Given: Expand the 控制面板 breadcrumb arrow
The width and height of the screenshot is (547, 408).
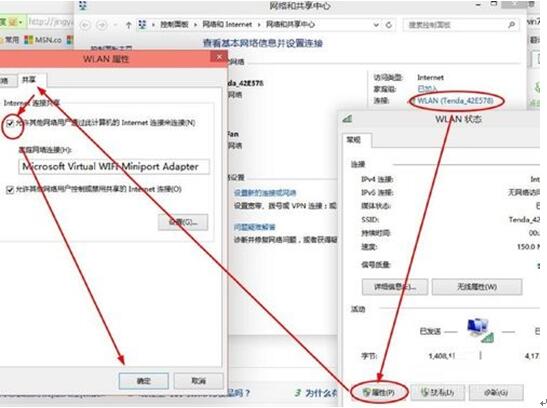Looking at the screenshot, I should click(195, 24).
